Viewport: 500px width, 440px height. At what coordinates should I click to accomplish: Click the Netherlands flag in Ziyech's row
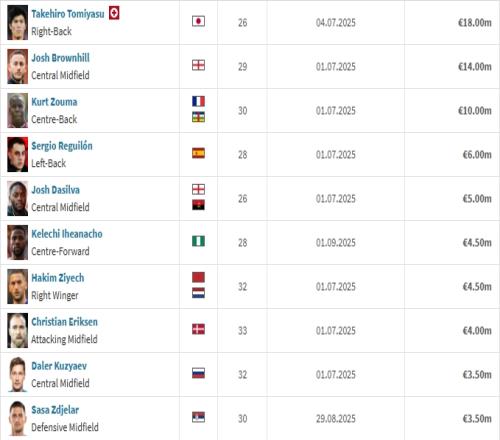pos(198,293)
